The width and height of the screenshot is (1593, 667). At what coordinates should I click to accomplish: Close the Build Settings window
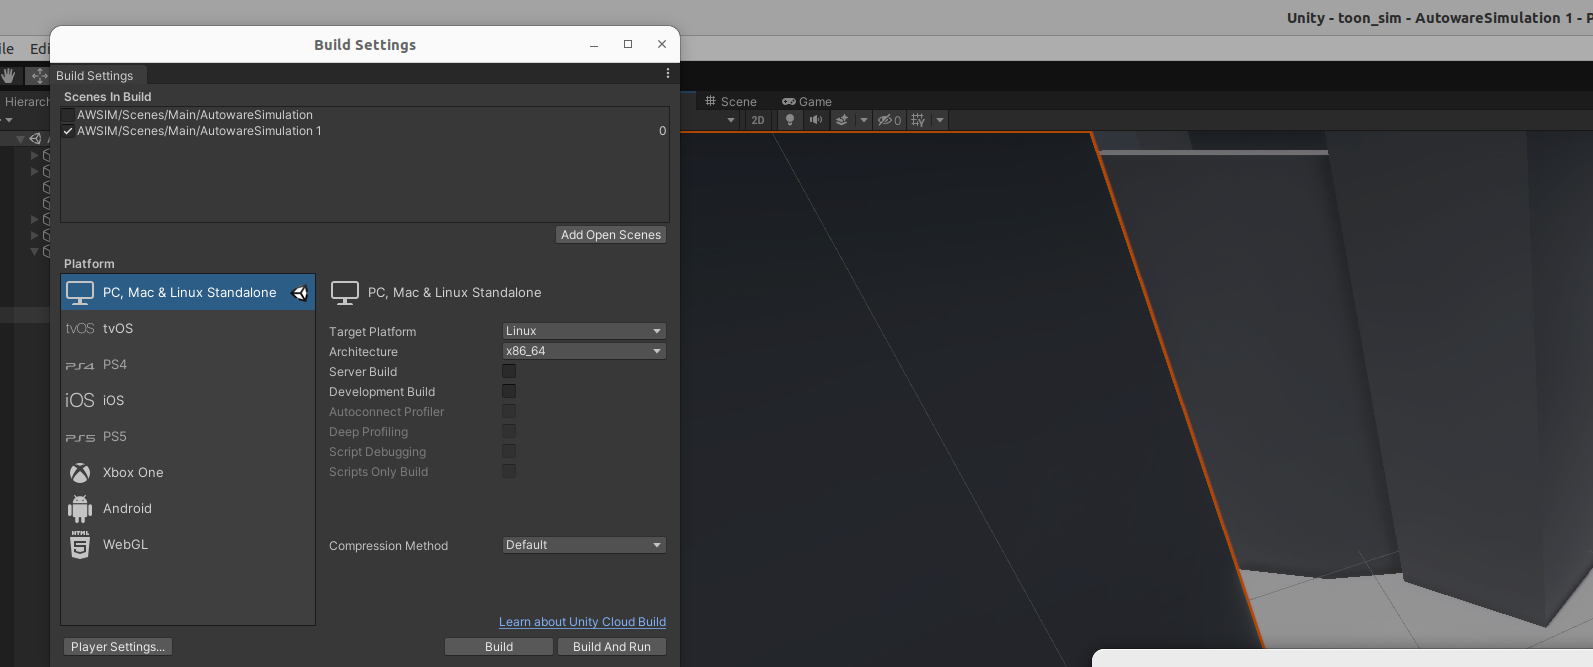[x=662, y=44]
